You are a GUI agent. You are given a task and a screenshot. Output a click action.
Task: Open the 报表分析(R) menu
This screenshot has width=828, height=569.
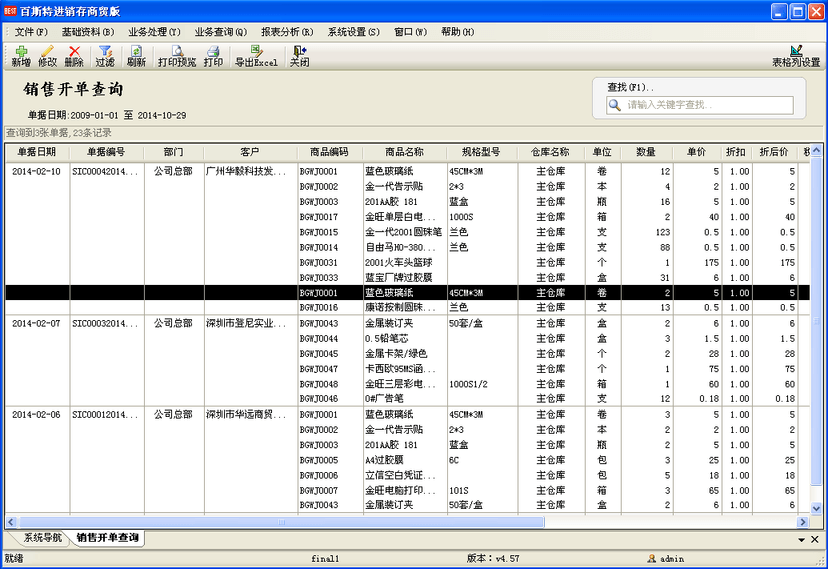287,32
